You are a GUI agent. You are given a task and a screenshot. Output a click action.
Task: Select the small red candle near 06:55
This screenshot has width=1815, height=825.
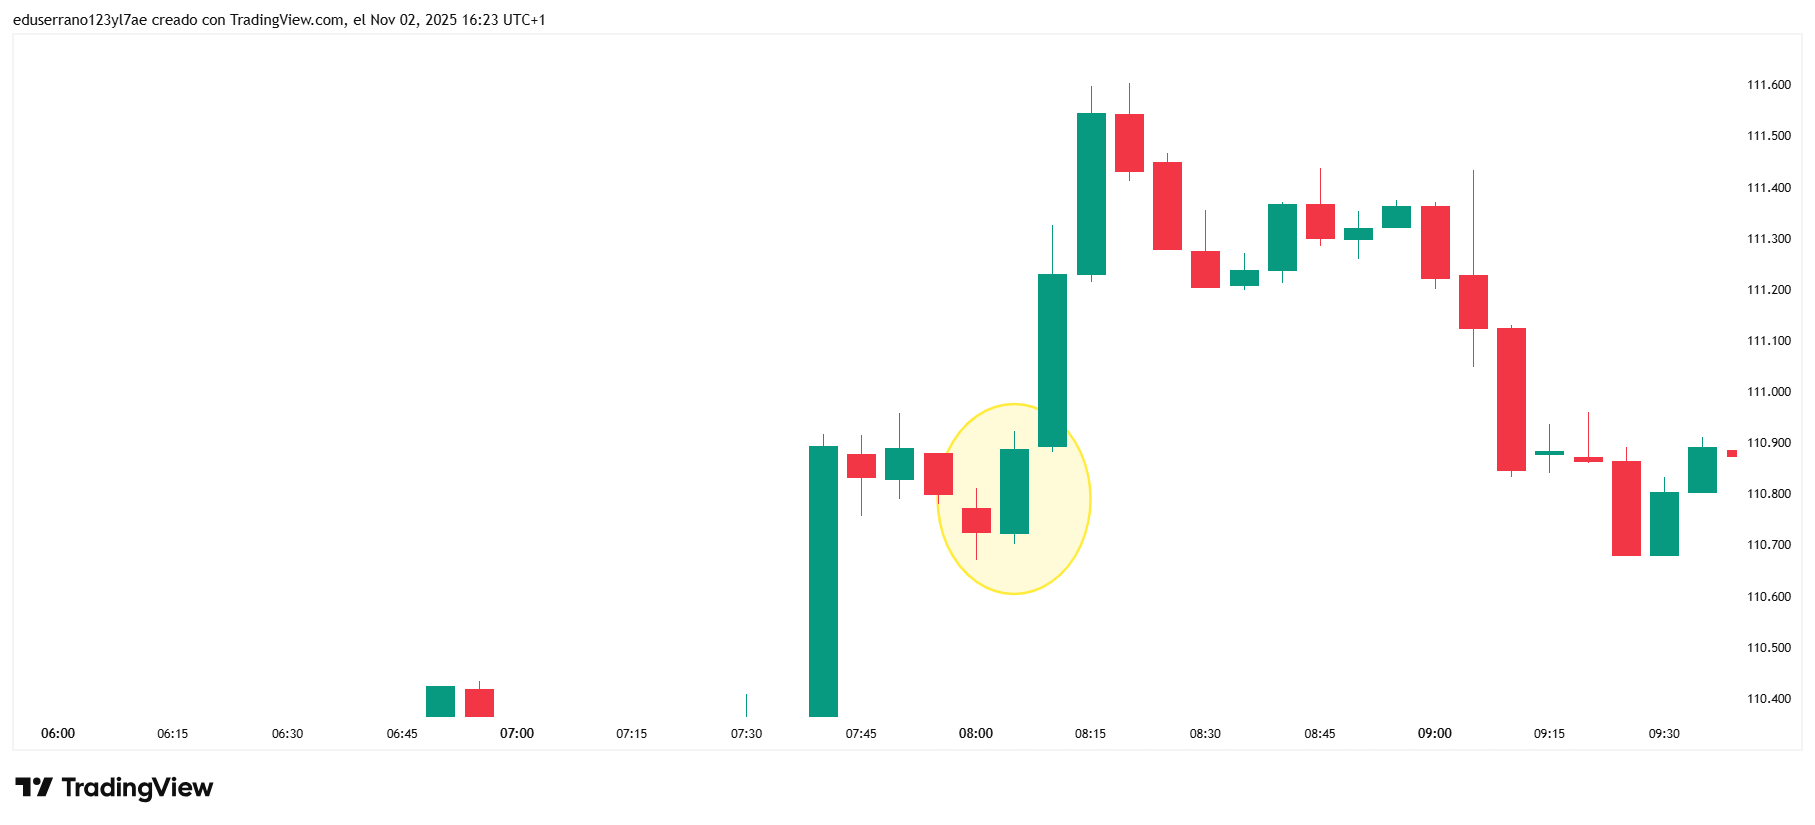click(x=479, y=702)
